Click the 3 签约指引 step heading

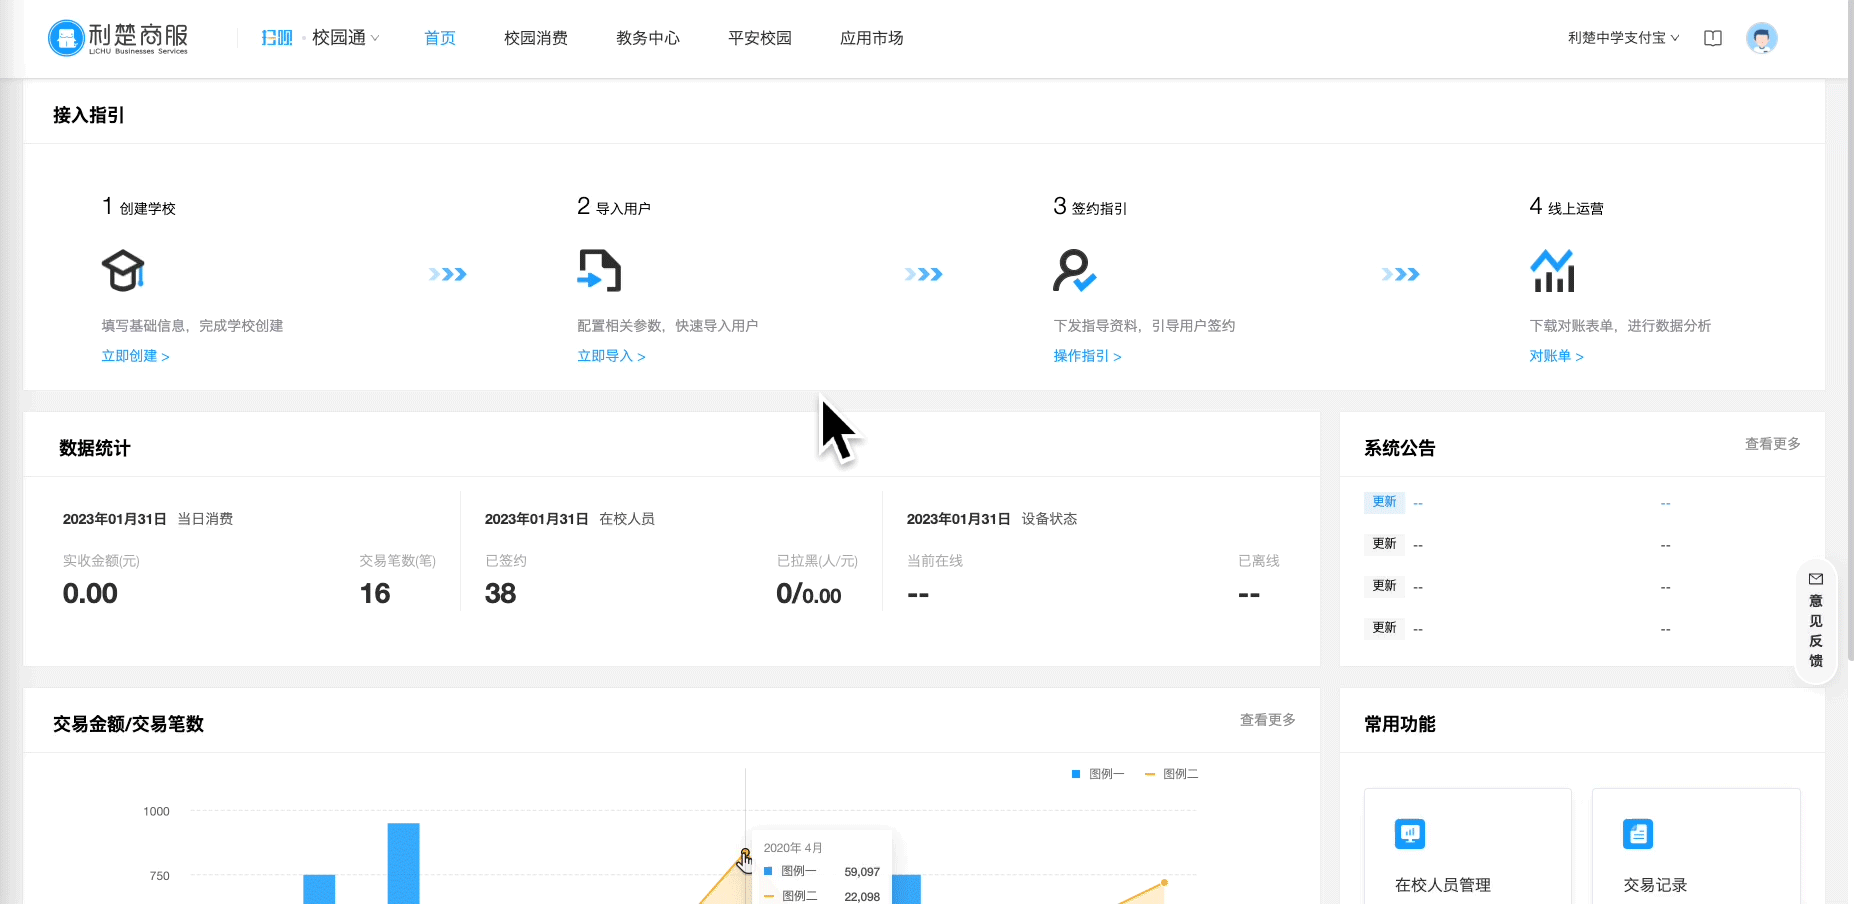click(x=1090, y=207)
